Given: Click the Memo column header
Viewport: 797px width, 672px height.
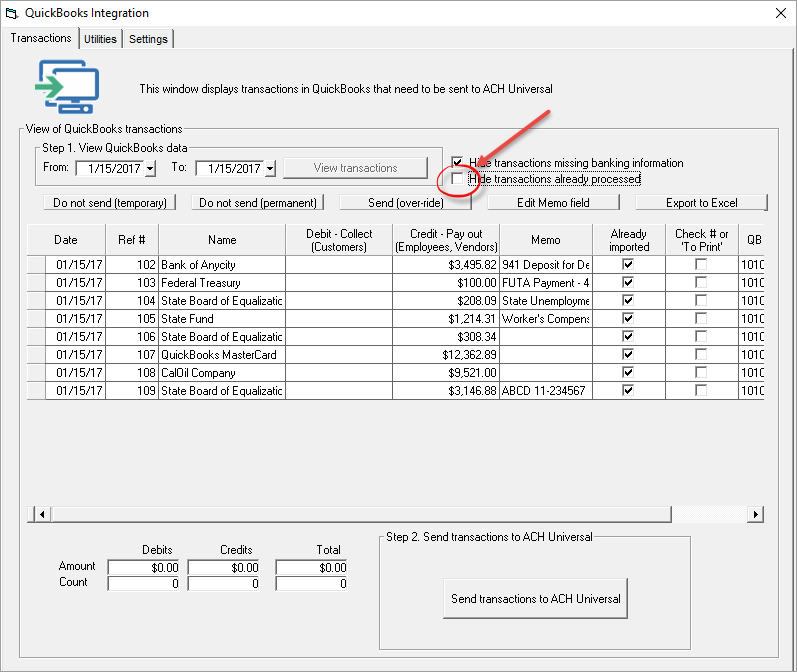Looking at the screenshot, I should pyautogui.click(x=546, y=240).
